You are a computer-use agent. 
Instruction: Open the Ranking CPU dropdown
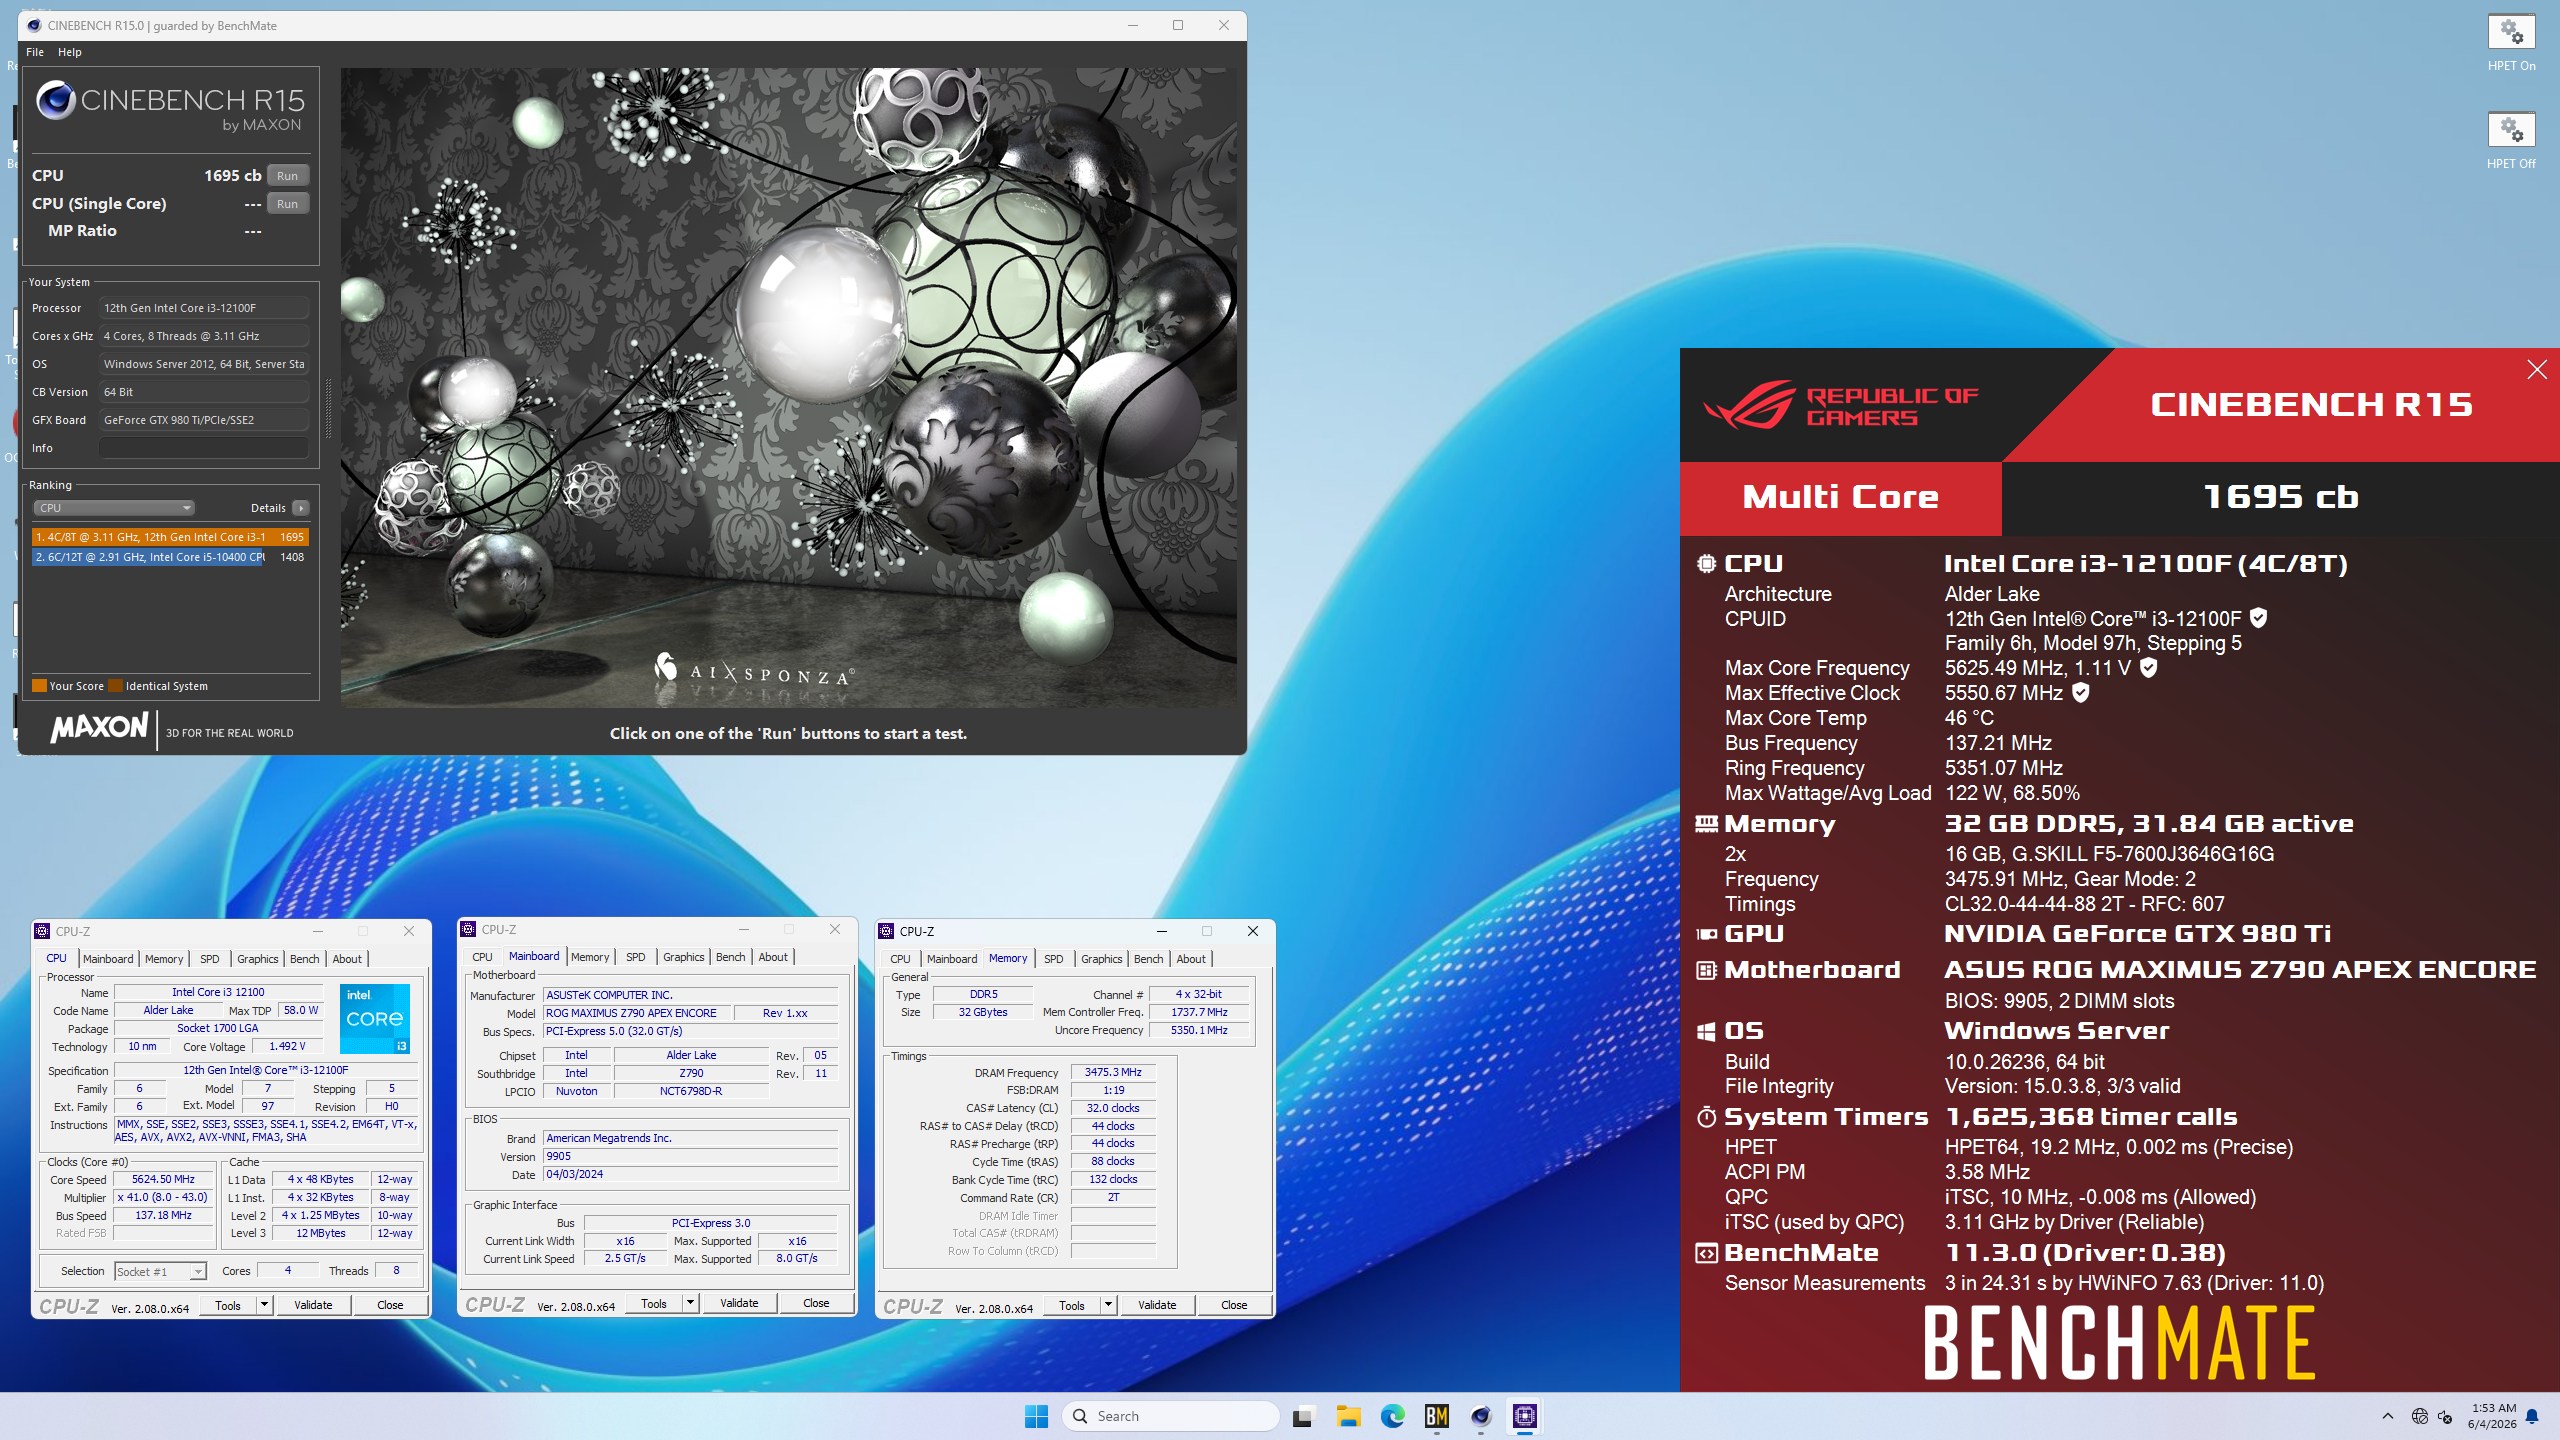[x=114, y=508]
